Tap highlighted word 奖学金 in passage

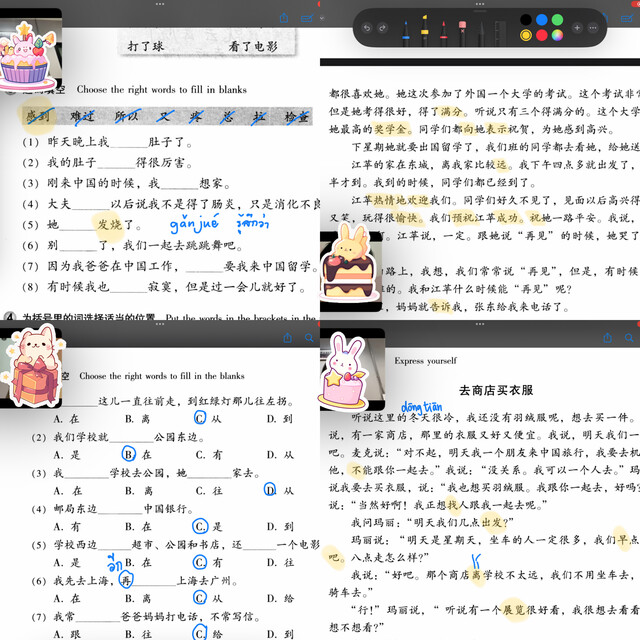(x=389, y=129)
